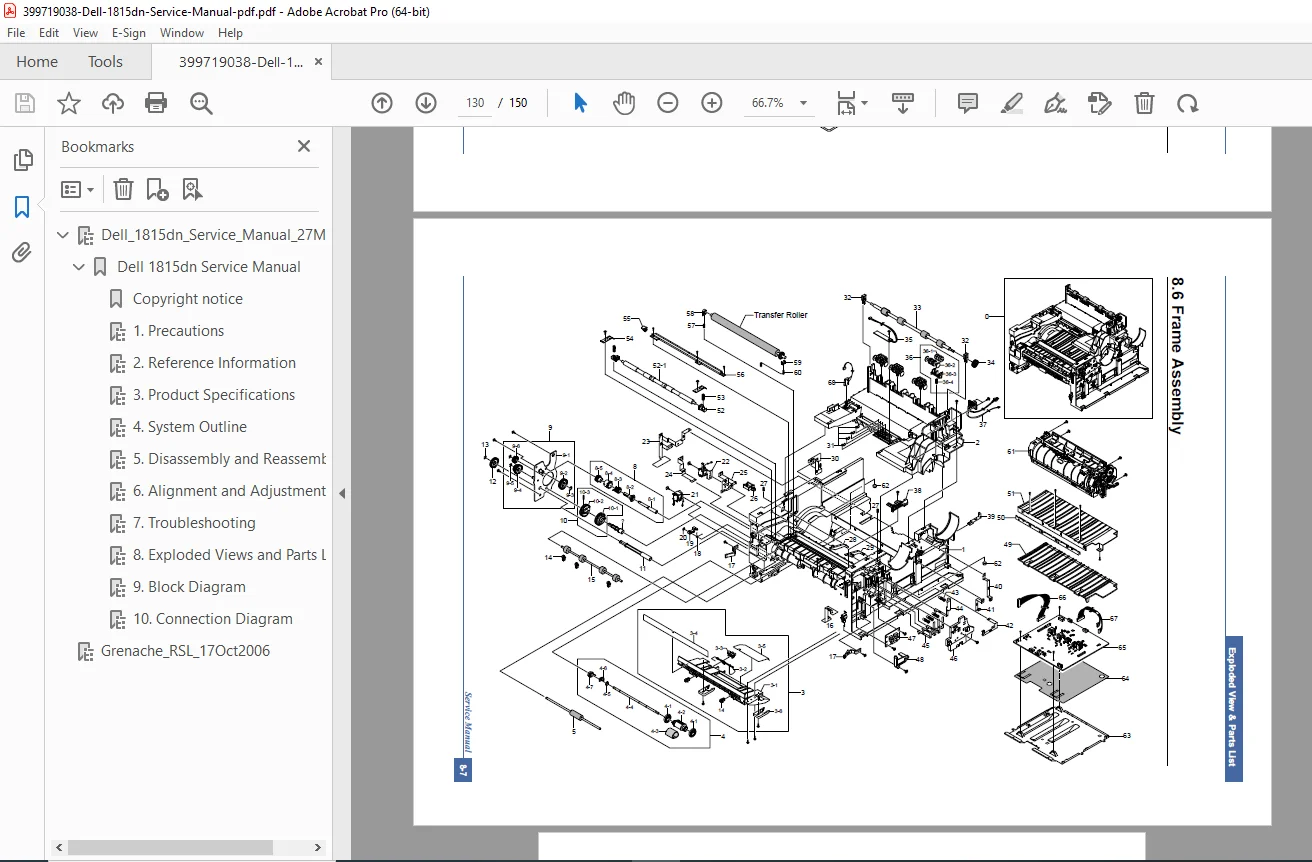Viewport: 1312px width, 862px height.
Task: Open the attachments paperclip panel
Action: pyautogui.click(x=22, y=253)
